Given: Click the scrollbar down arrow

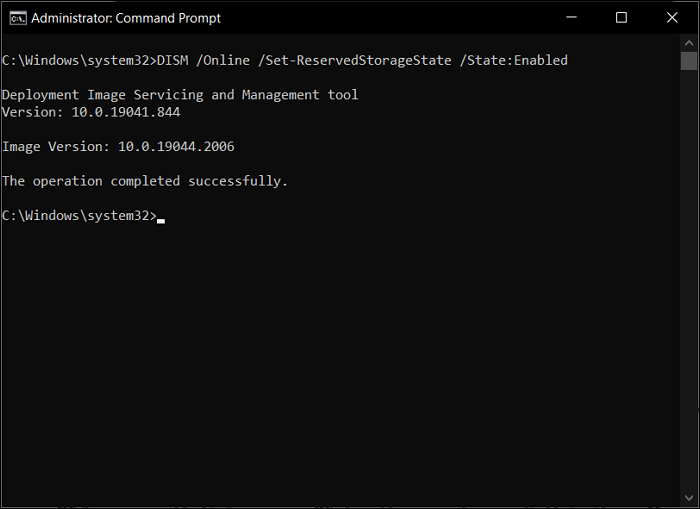Looking at the screenshot, I should point(689,498).
